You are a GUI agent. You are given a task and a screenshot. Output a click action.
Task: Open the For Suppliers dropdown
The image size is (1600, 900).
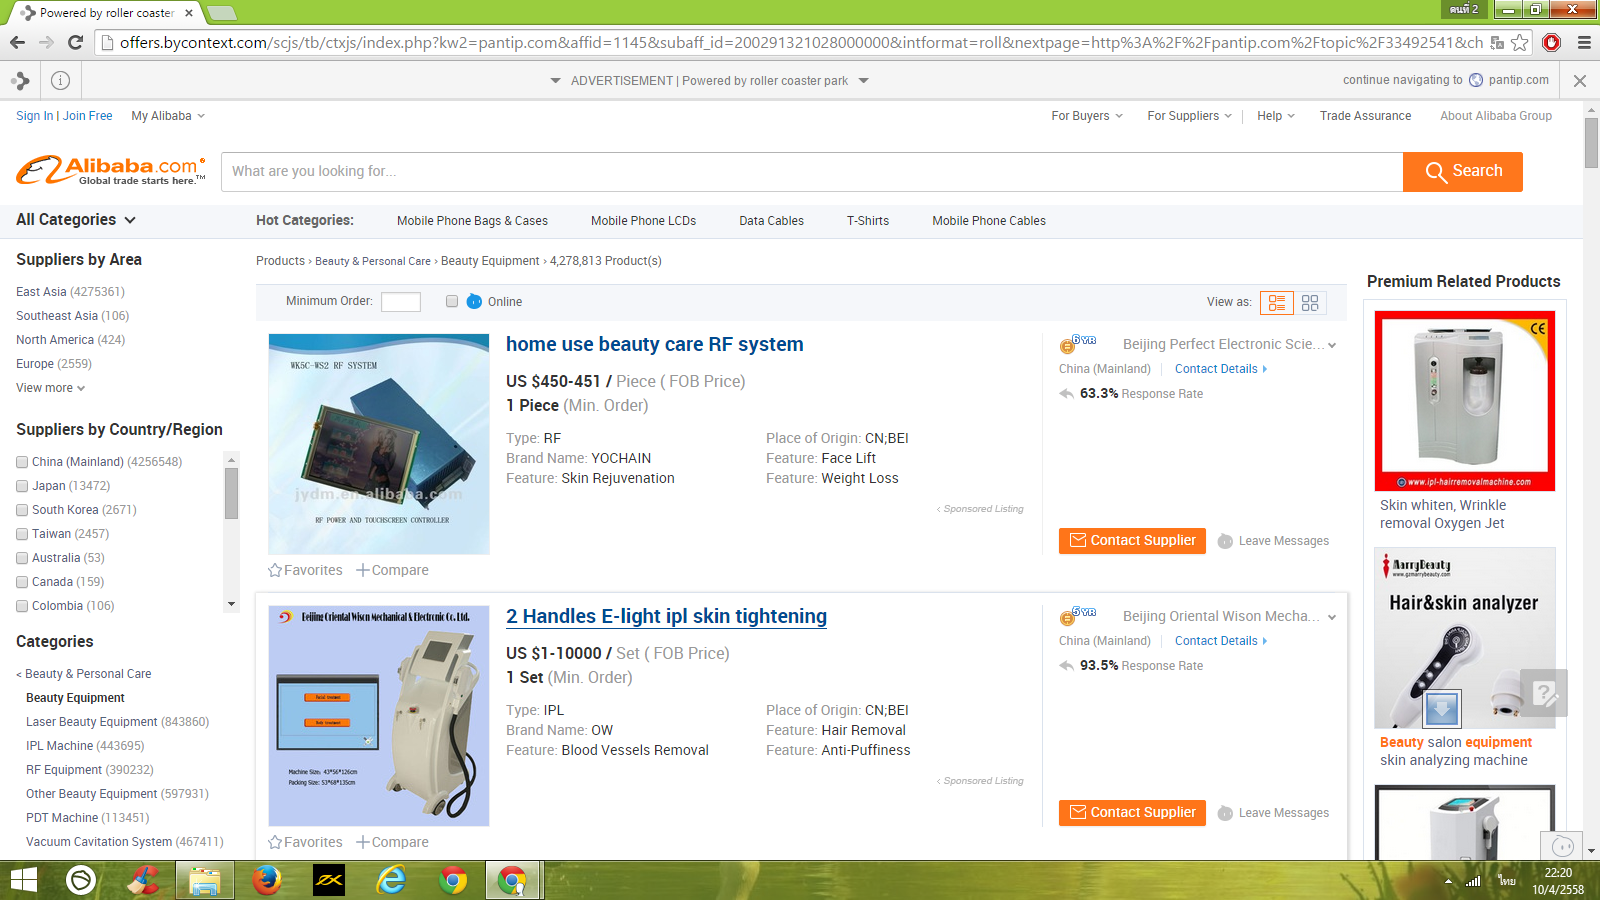point(1190,116)
